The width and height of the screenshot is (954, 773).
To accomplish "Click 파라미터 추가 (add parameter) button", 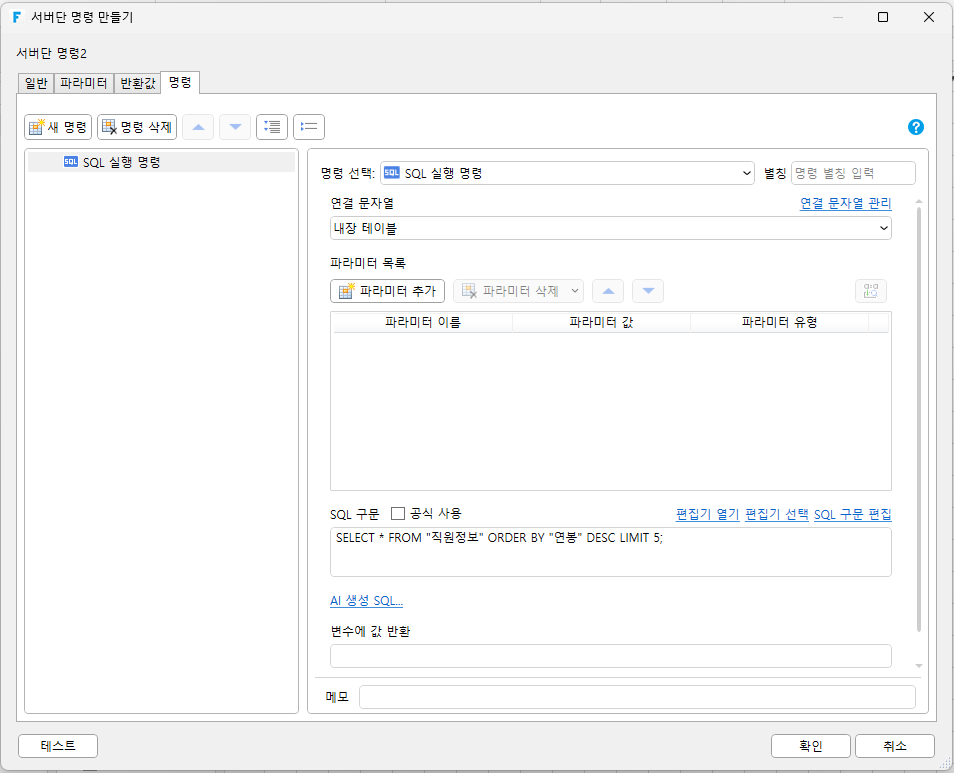I will point(388,291).
